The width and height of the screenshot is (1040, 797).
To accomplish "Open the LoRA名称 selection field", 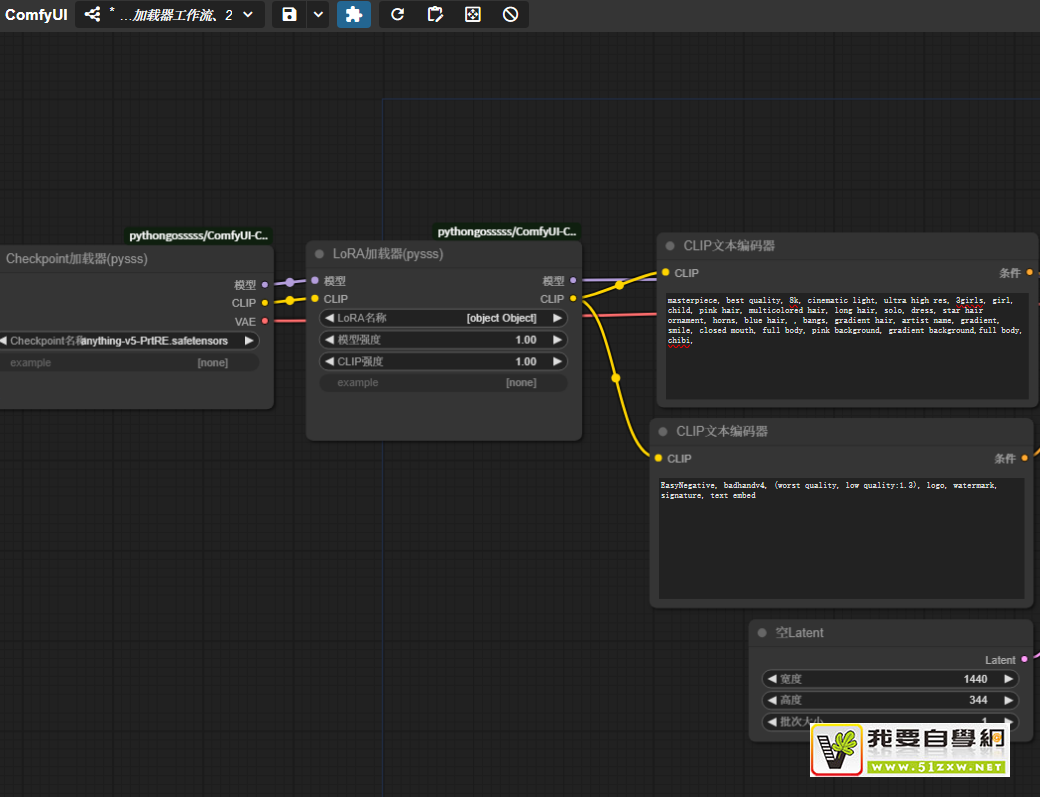I will pyautogui.click(x=443, y=318).
